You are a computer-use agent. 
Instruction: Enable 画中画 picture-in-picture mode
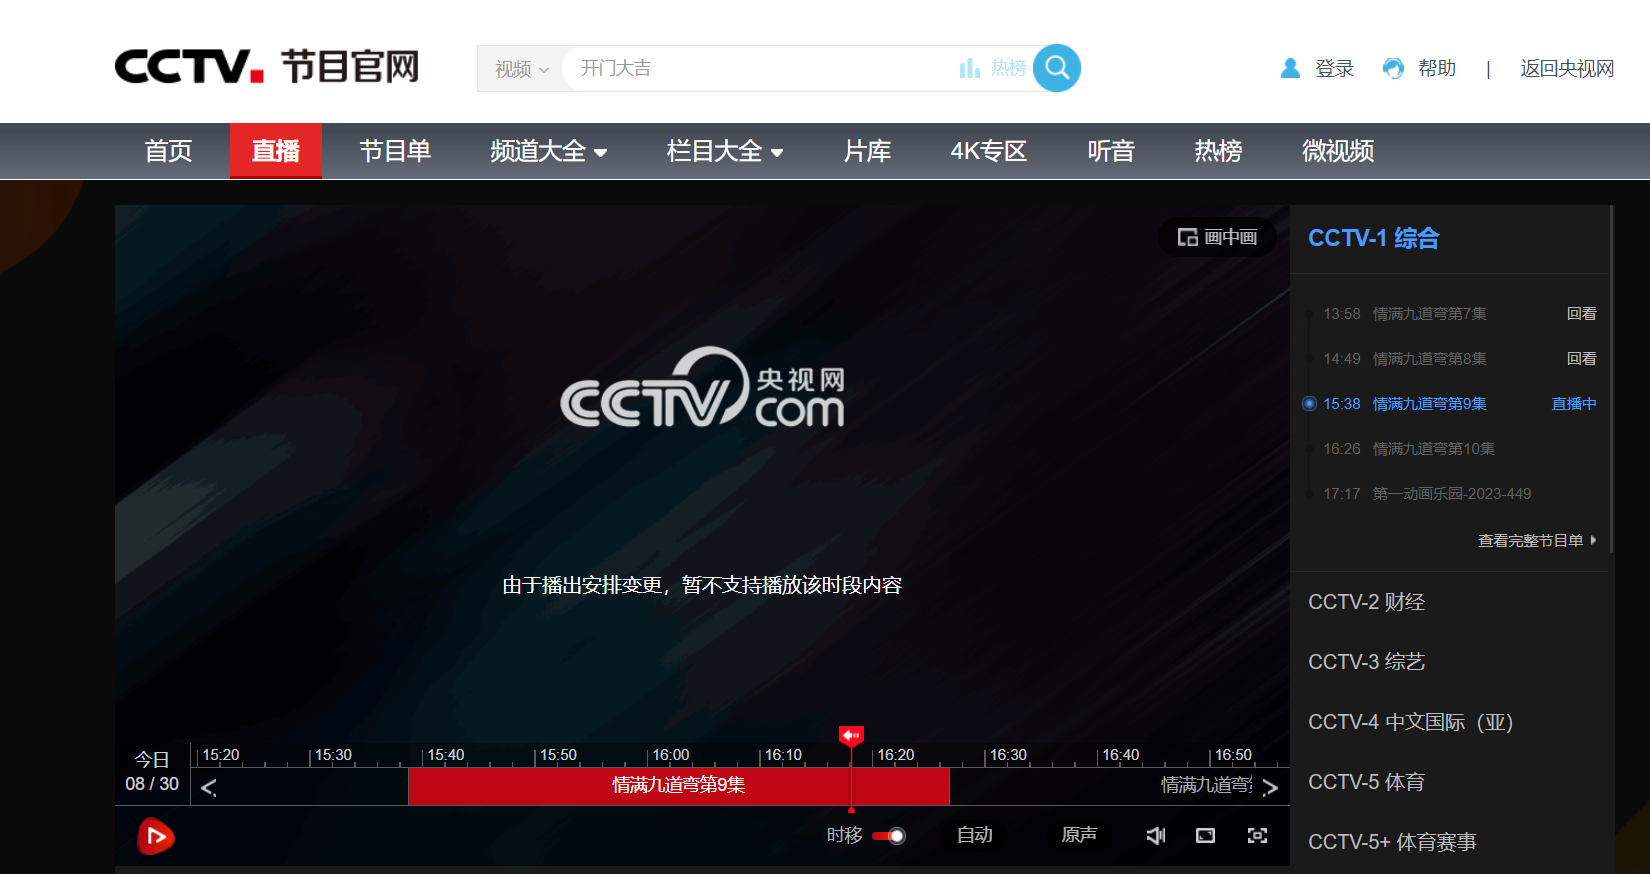click(x=1217, y=237)
